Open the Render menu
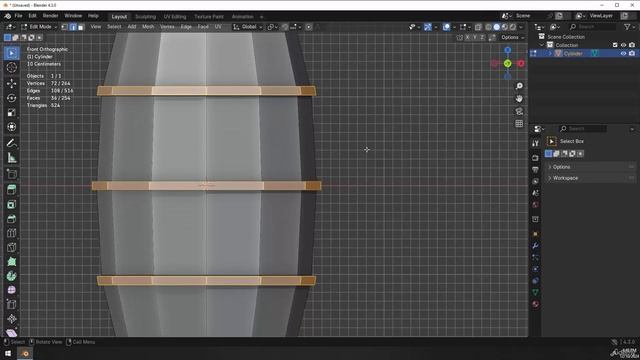The image size is (640, 360). click(51, 16)
